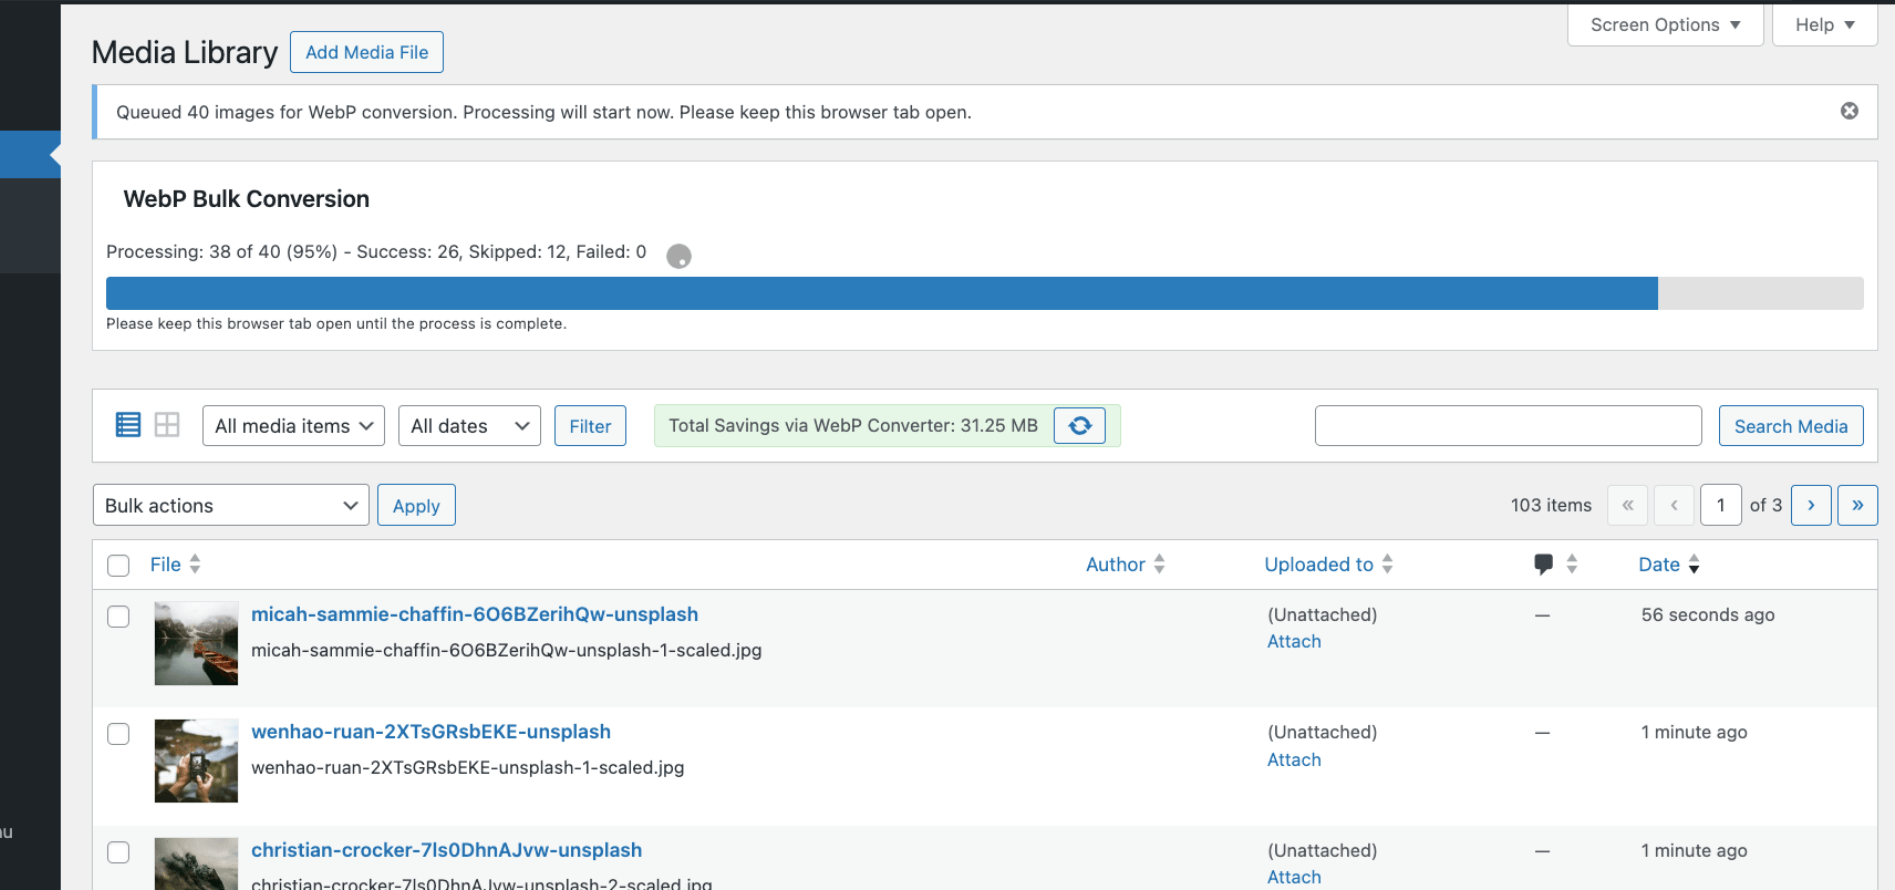Sort the list by Author

(1115, 565)
